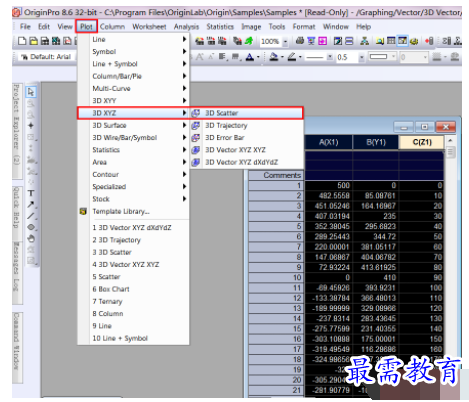Select the Text tool (T)
This screenshot has height=402, width=469.
31,193
